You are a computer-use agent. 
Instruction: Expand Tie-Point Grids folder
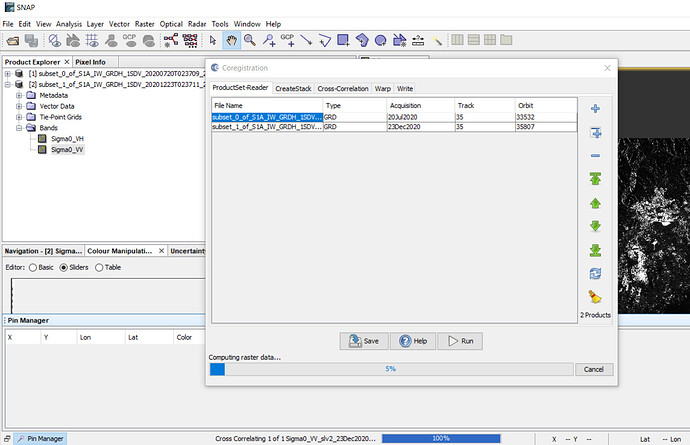pyautogui.click(x=19, y=117)
